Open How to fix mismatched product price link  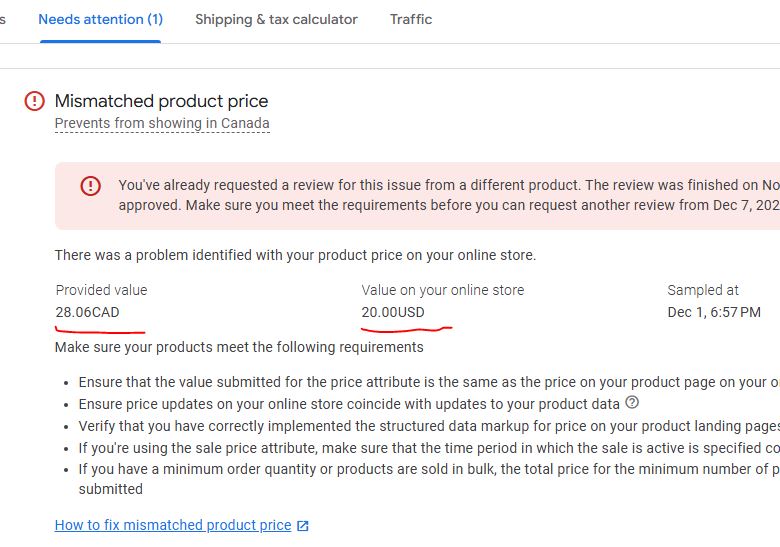coord(173,525)
